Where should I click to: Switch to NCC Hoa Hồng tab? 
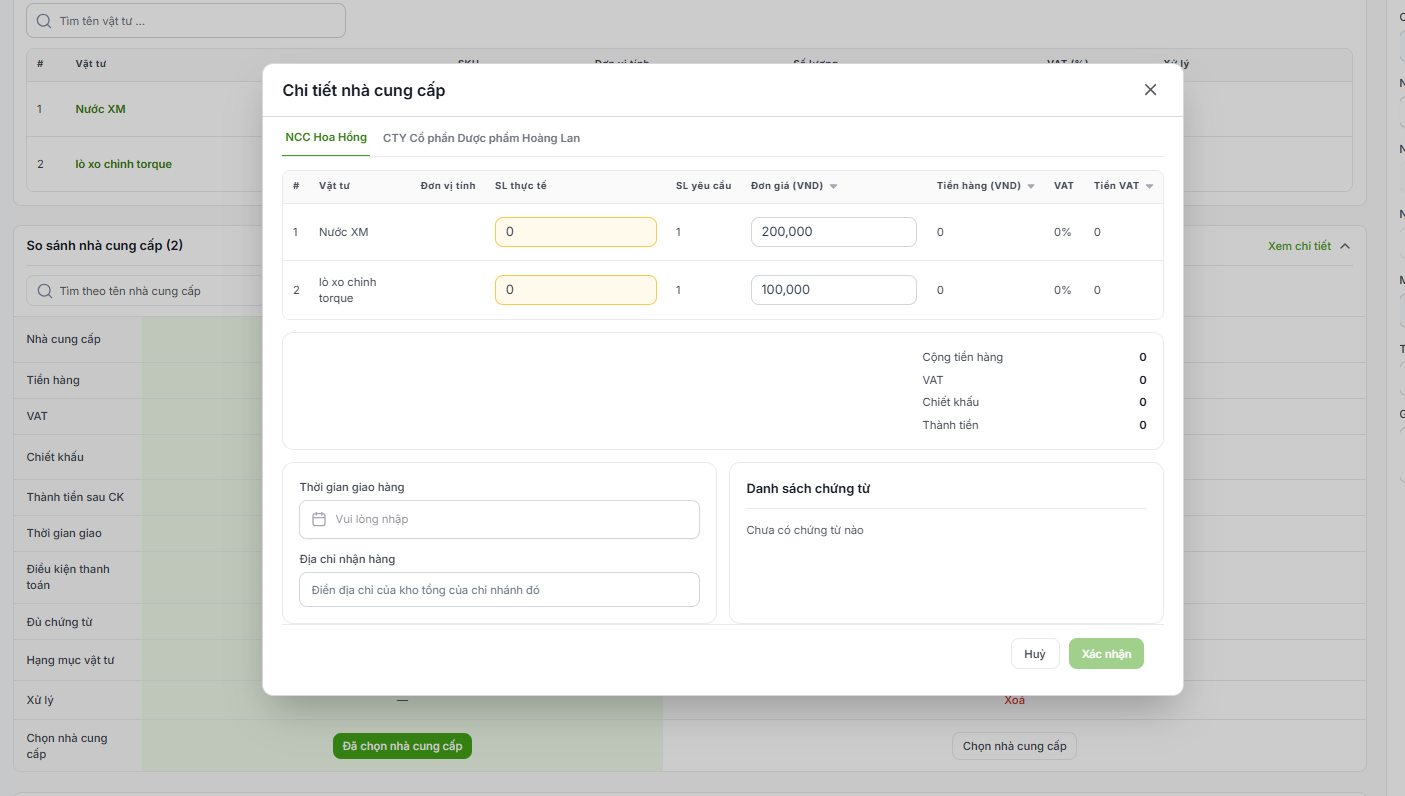coord(326,137)
